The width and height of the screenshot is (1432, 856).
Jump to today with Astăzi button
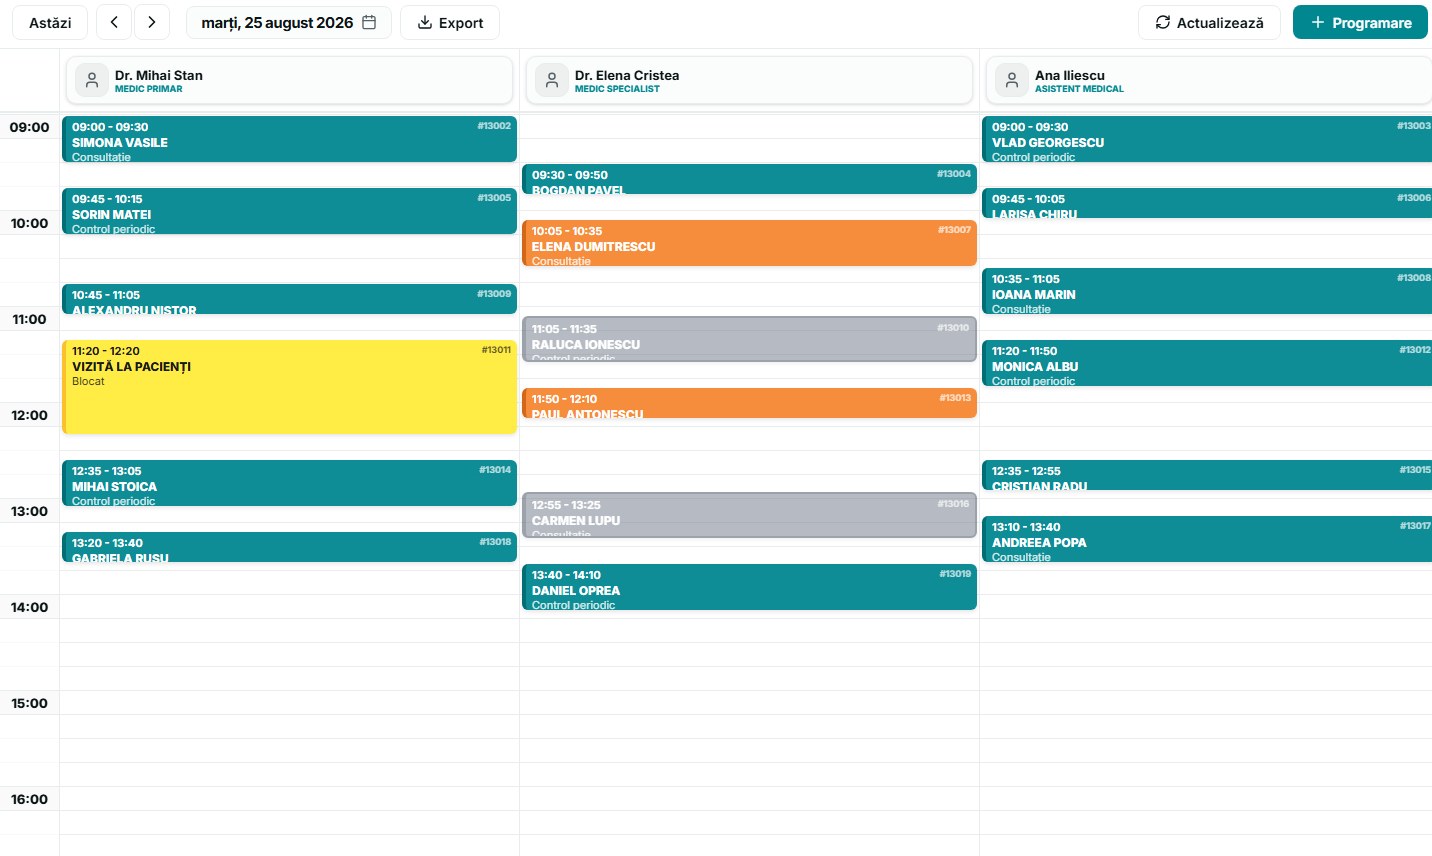(50, 22)
